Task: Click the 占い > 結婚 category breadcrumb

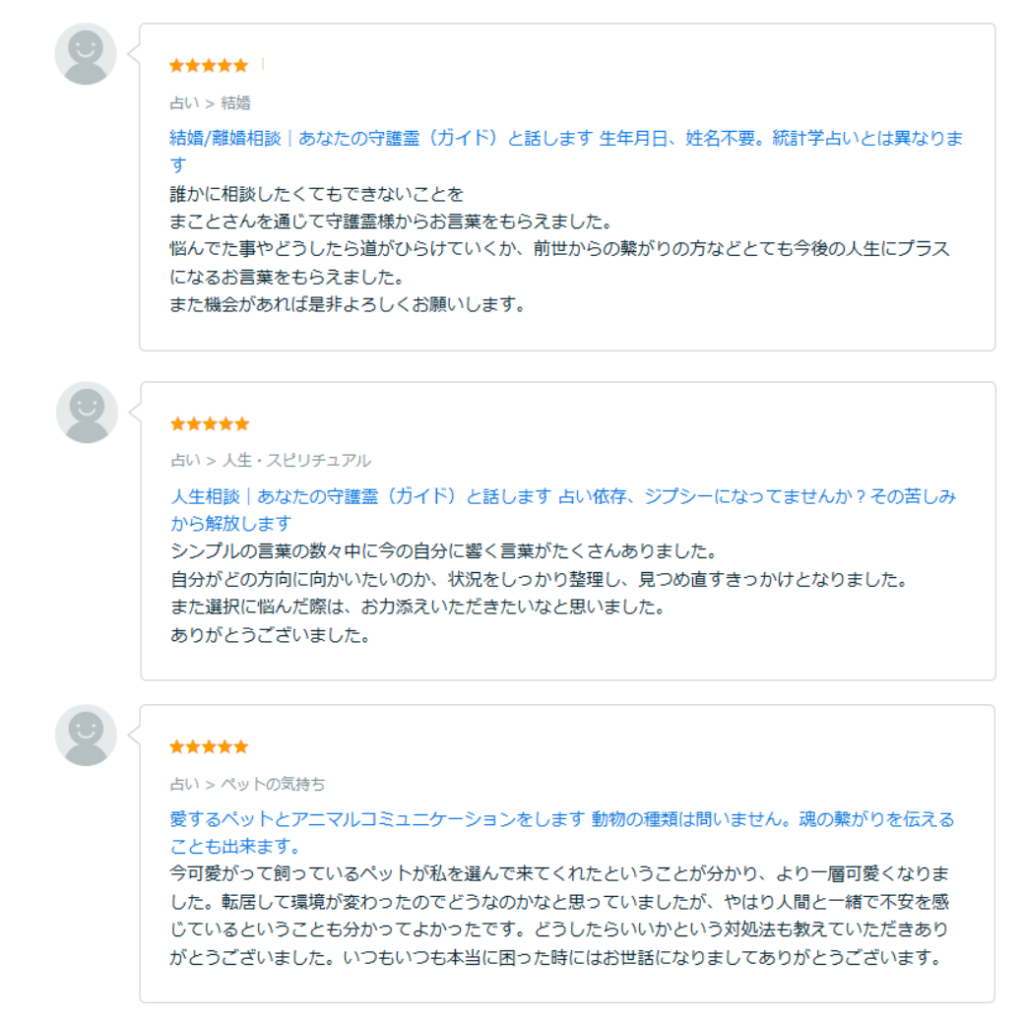Action: click(210, 103)
